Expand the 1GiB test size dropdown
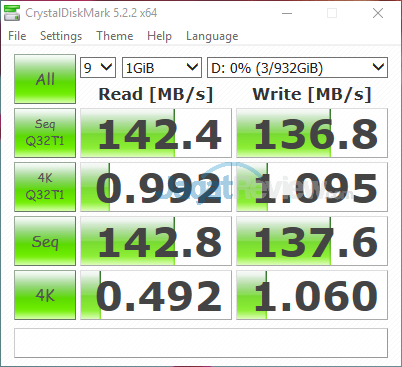Image resolution: width=402 pixels, height=367 pixels. click(x=162, y=68)
